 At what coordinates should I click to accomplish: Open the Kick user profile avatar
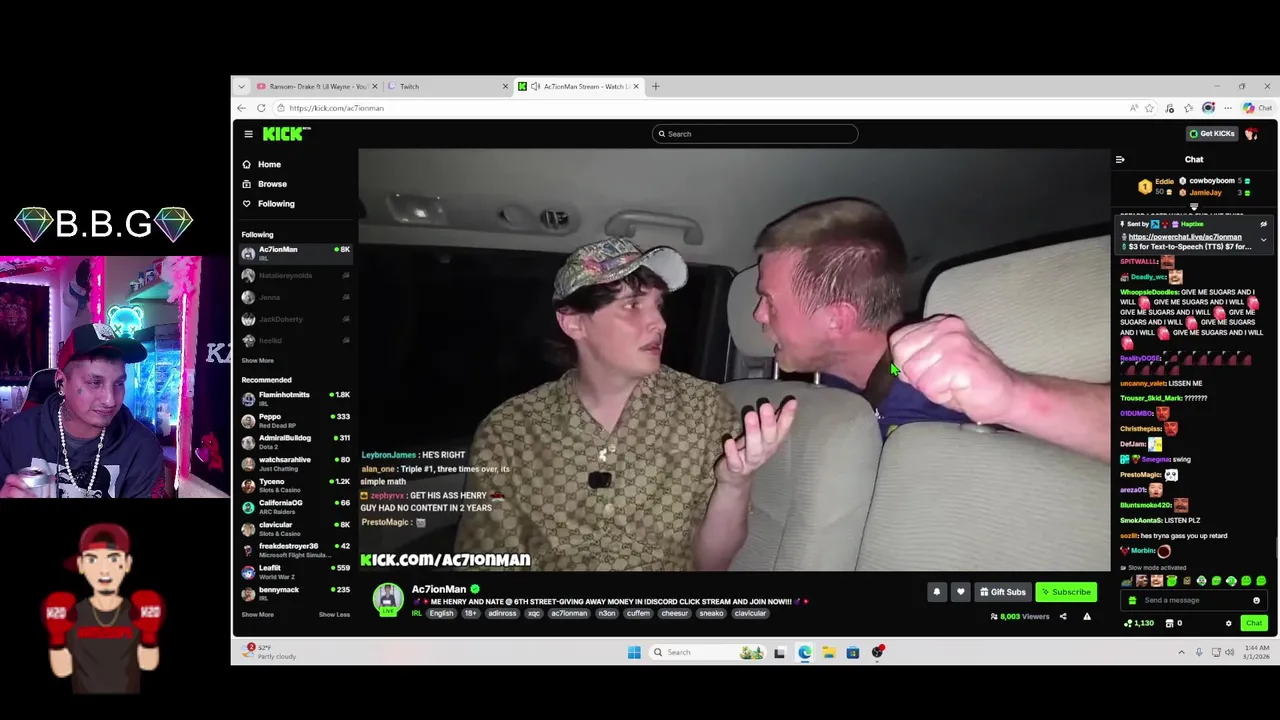click(1251, 134)
